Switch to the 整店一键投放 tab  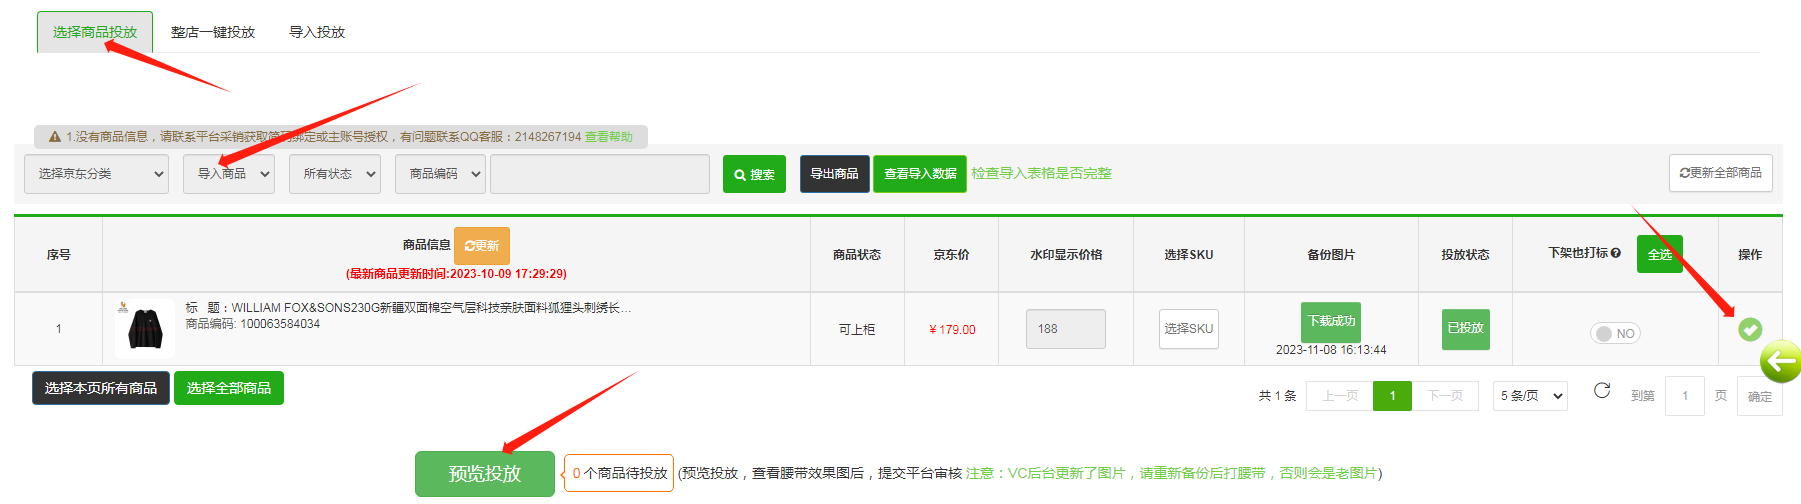click(212, 32)
